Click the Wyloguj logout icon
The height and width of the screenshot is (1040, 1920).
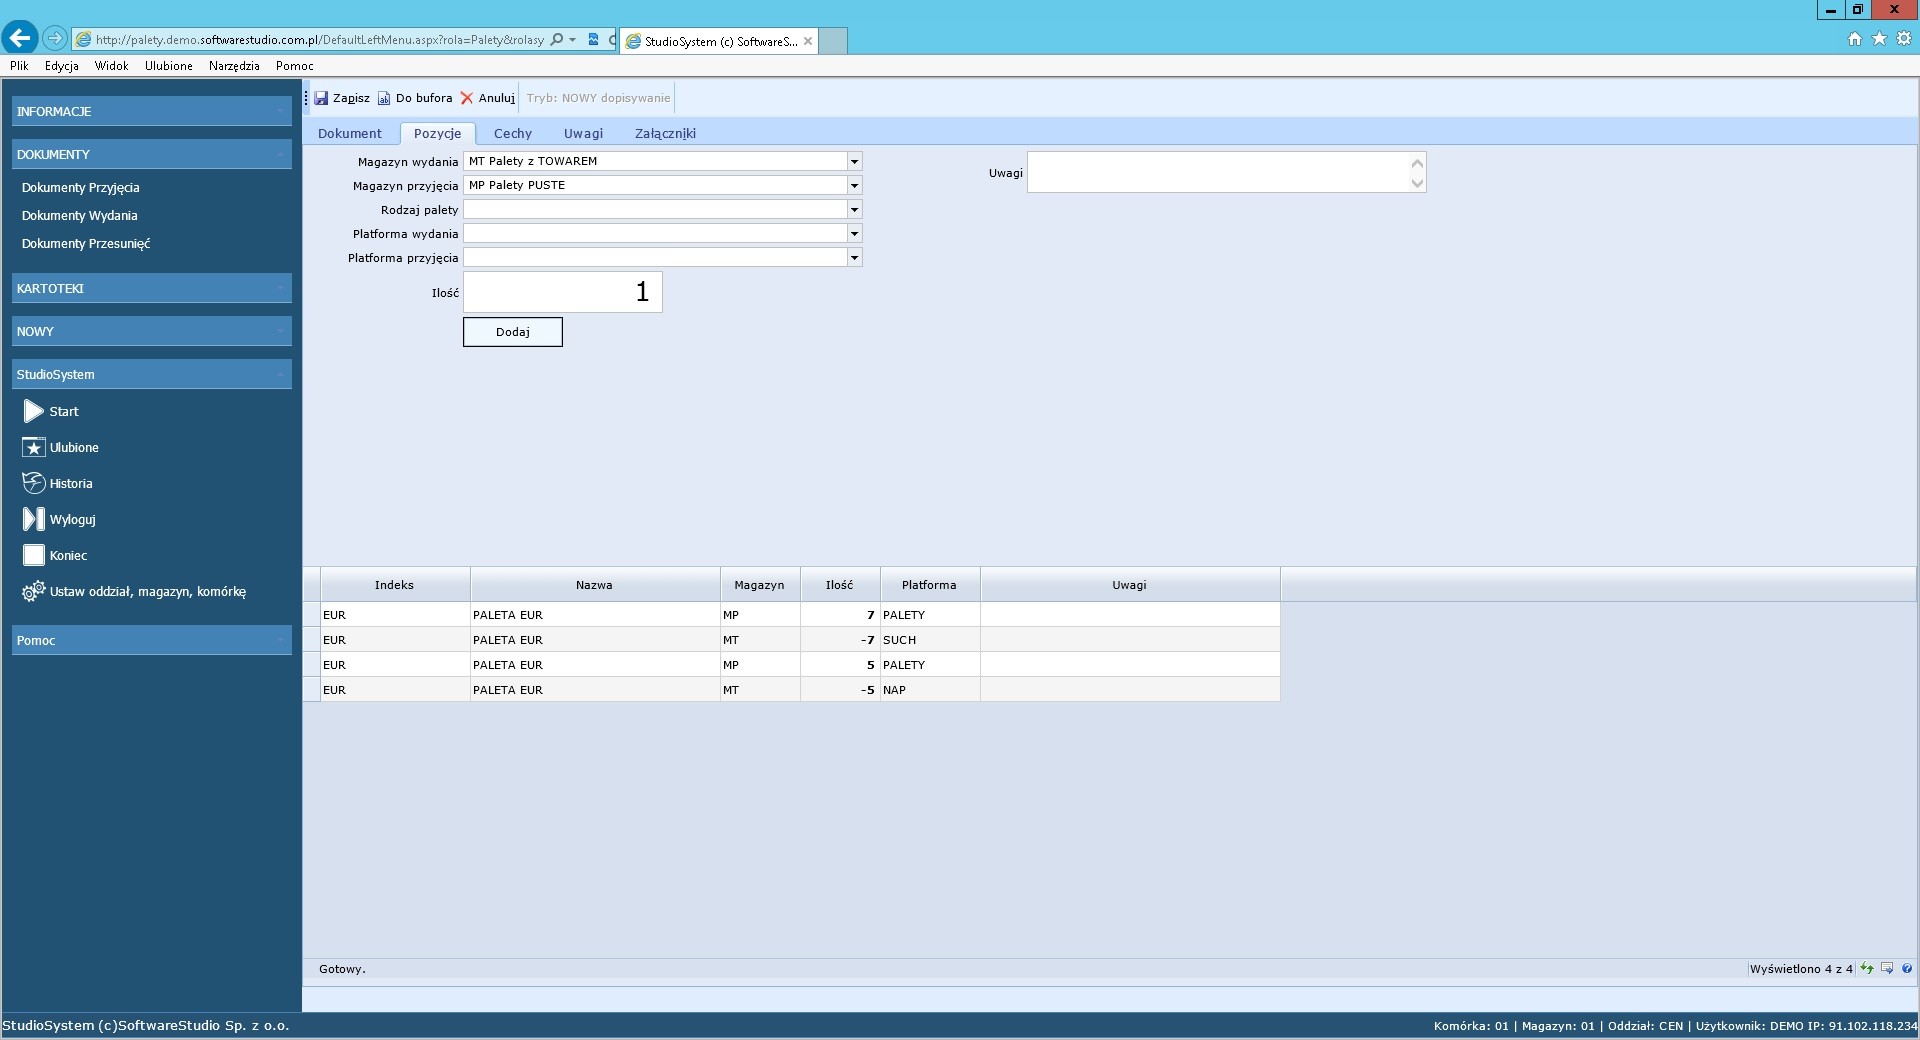pos(33,519)
